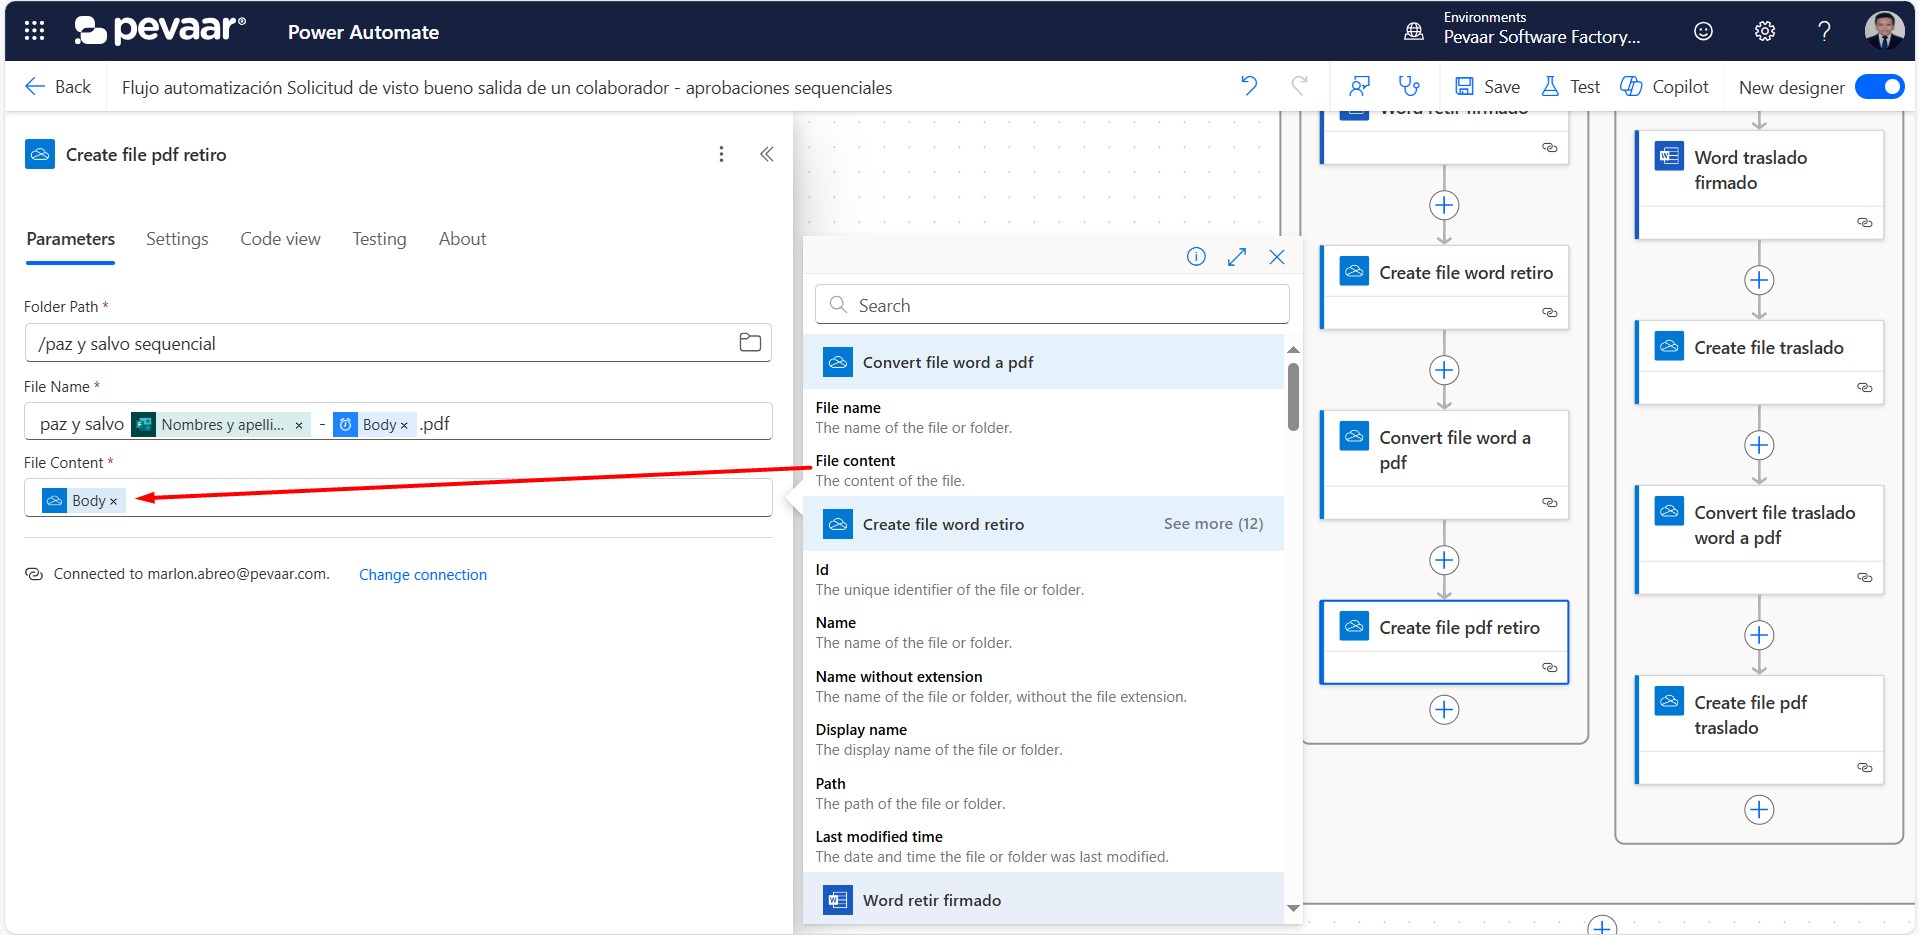
Task: Expand the dynamic content popup to full size
Action: (1237, 257)
